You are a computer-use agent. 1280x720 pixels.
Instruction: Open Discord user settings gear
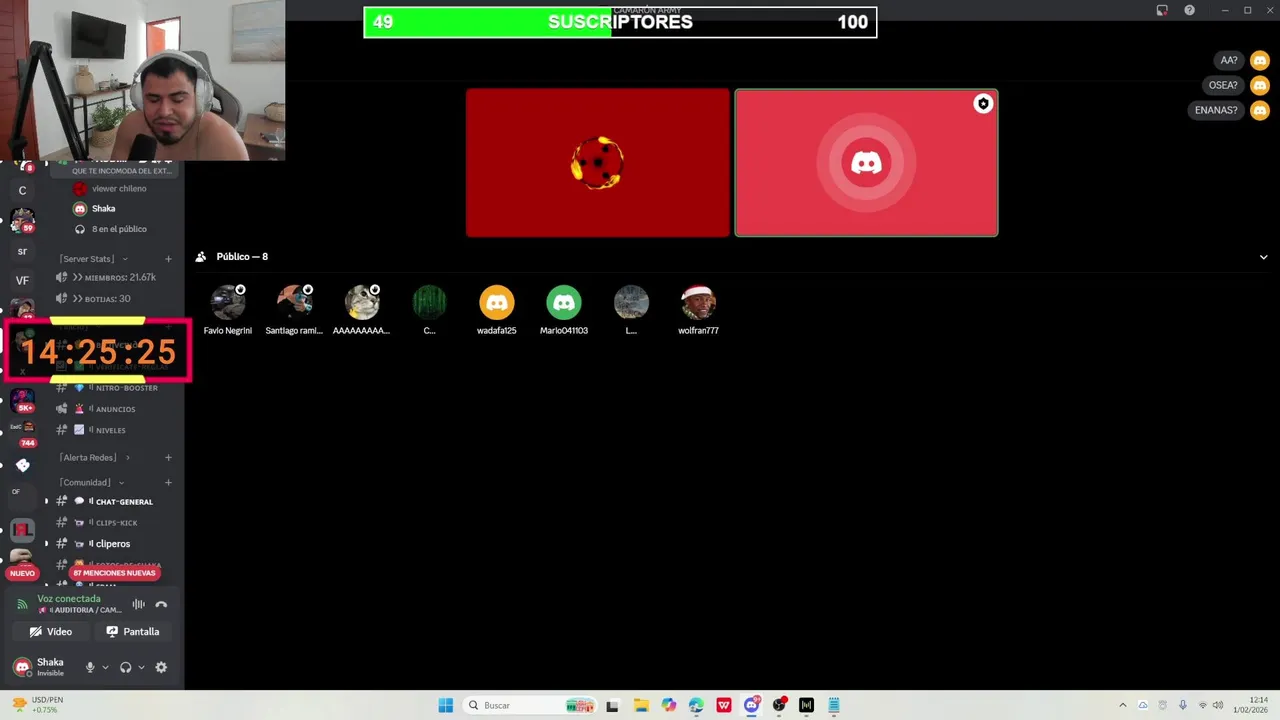[x=161, y=667]
